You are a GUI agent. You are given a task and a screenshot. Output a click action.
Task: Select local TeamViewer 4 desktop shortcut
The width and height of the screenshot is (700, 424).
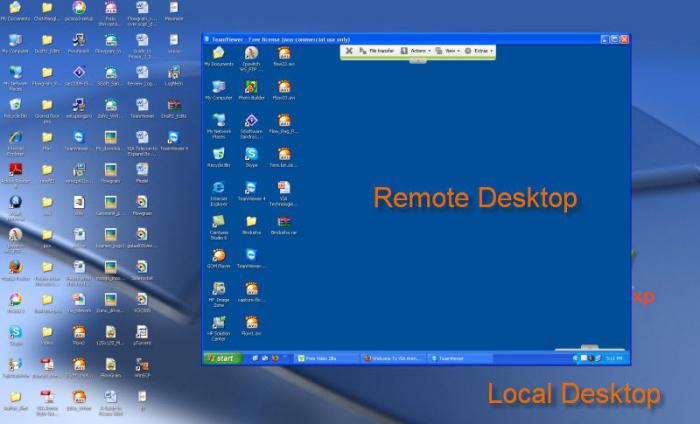[x=174, y=141]
